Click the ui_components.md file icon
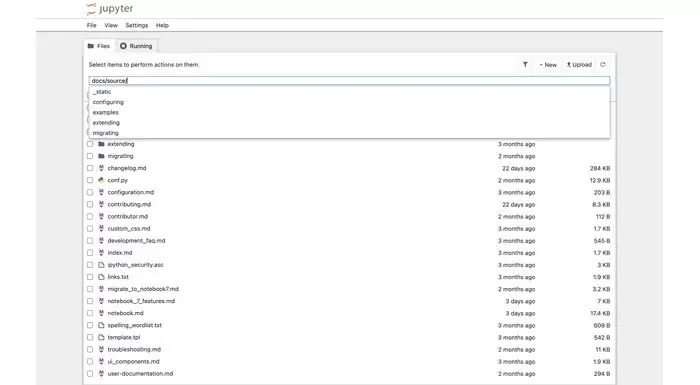700x385 pixels. [101, 361]
